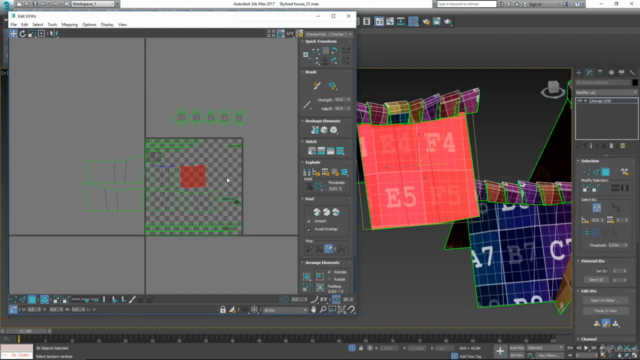Open the CheckerPattern texture dropdown

tap(329, 34)
